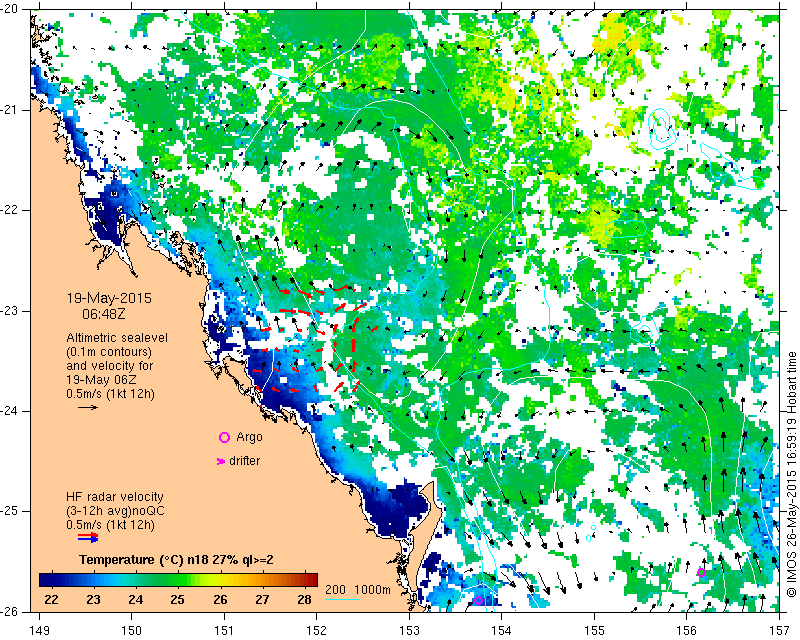Image resolution: width=800 pixels, height=640 pixels.
Task: Click the 0.5m/s text under the HF radar legend
Action: (110, 525)
